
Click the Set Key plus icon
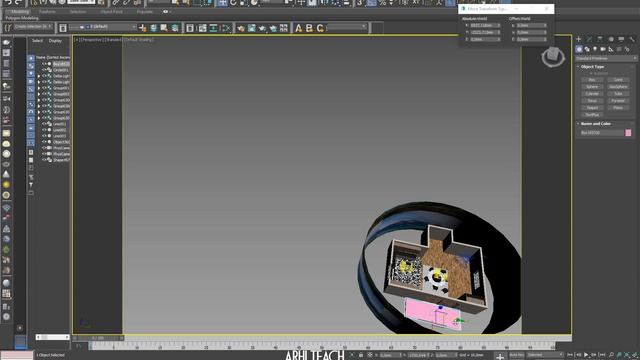500,356
